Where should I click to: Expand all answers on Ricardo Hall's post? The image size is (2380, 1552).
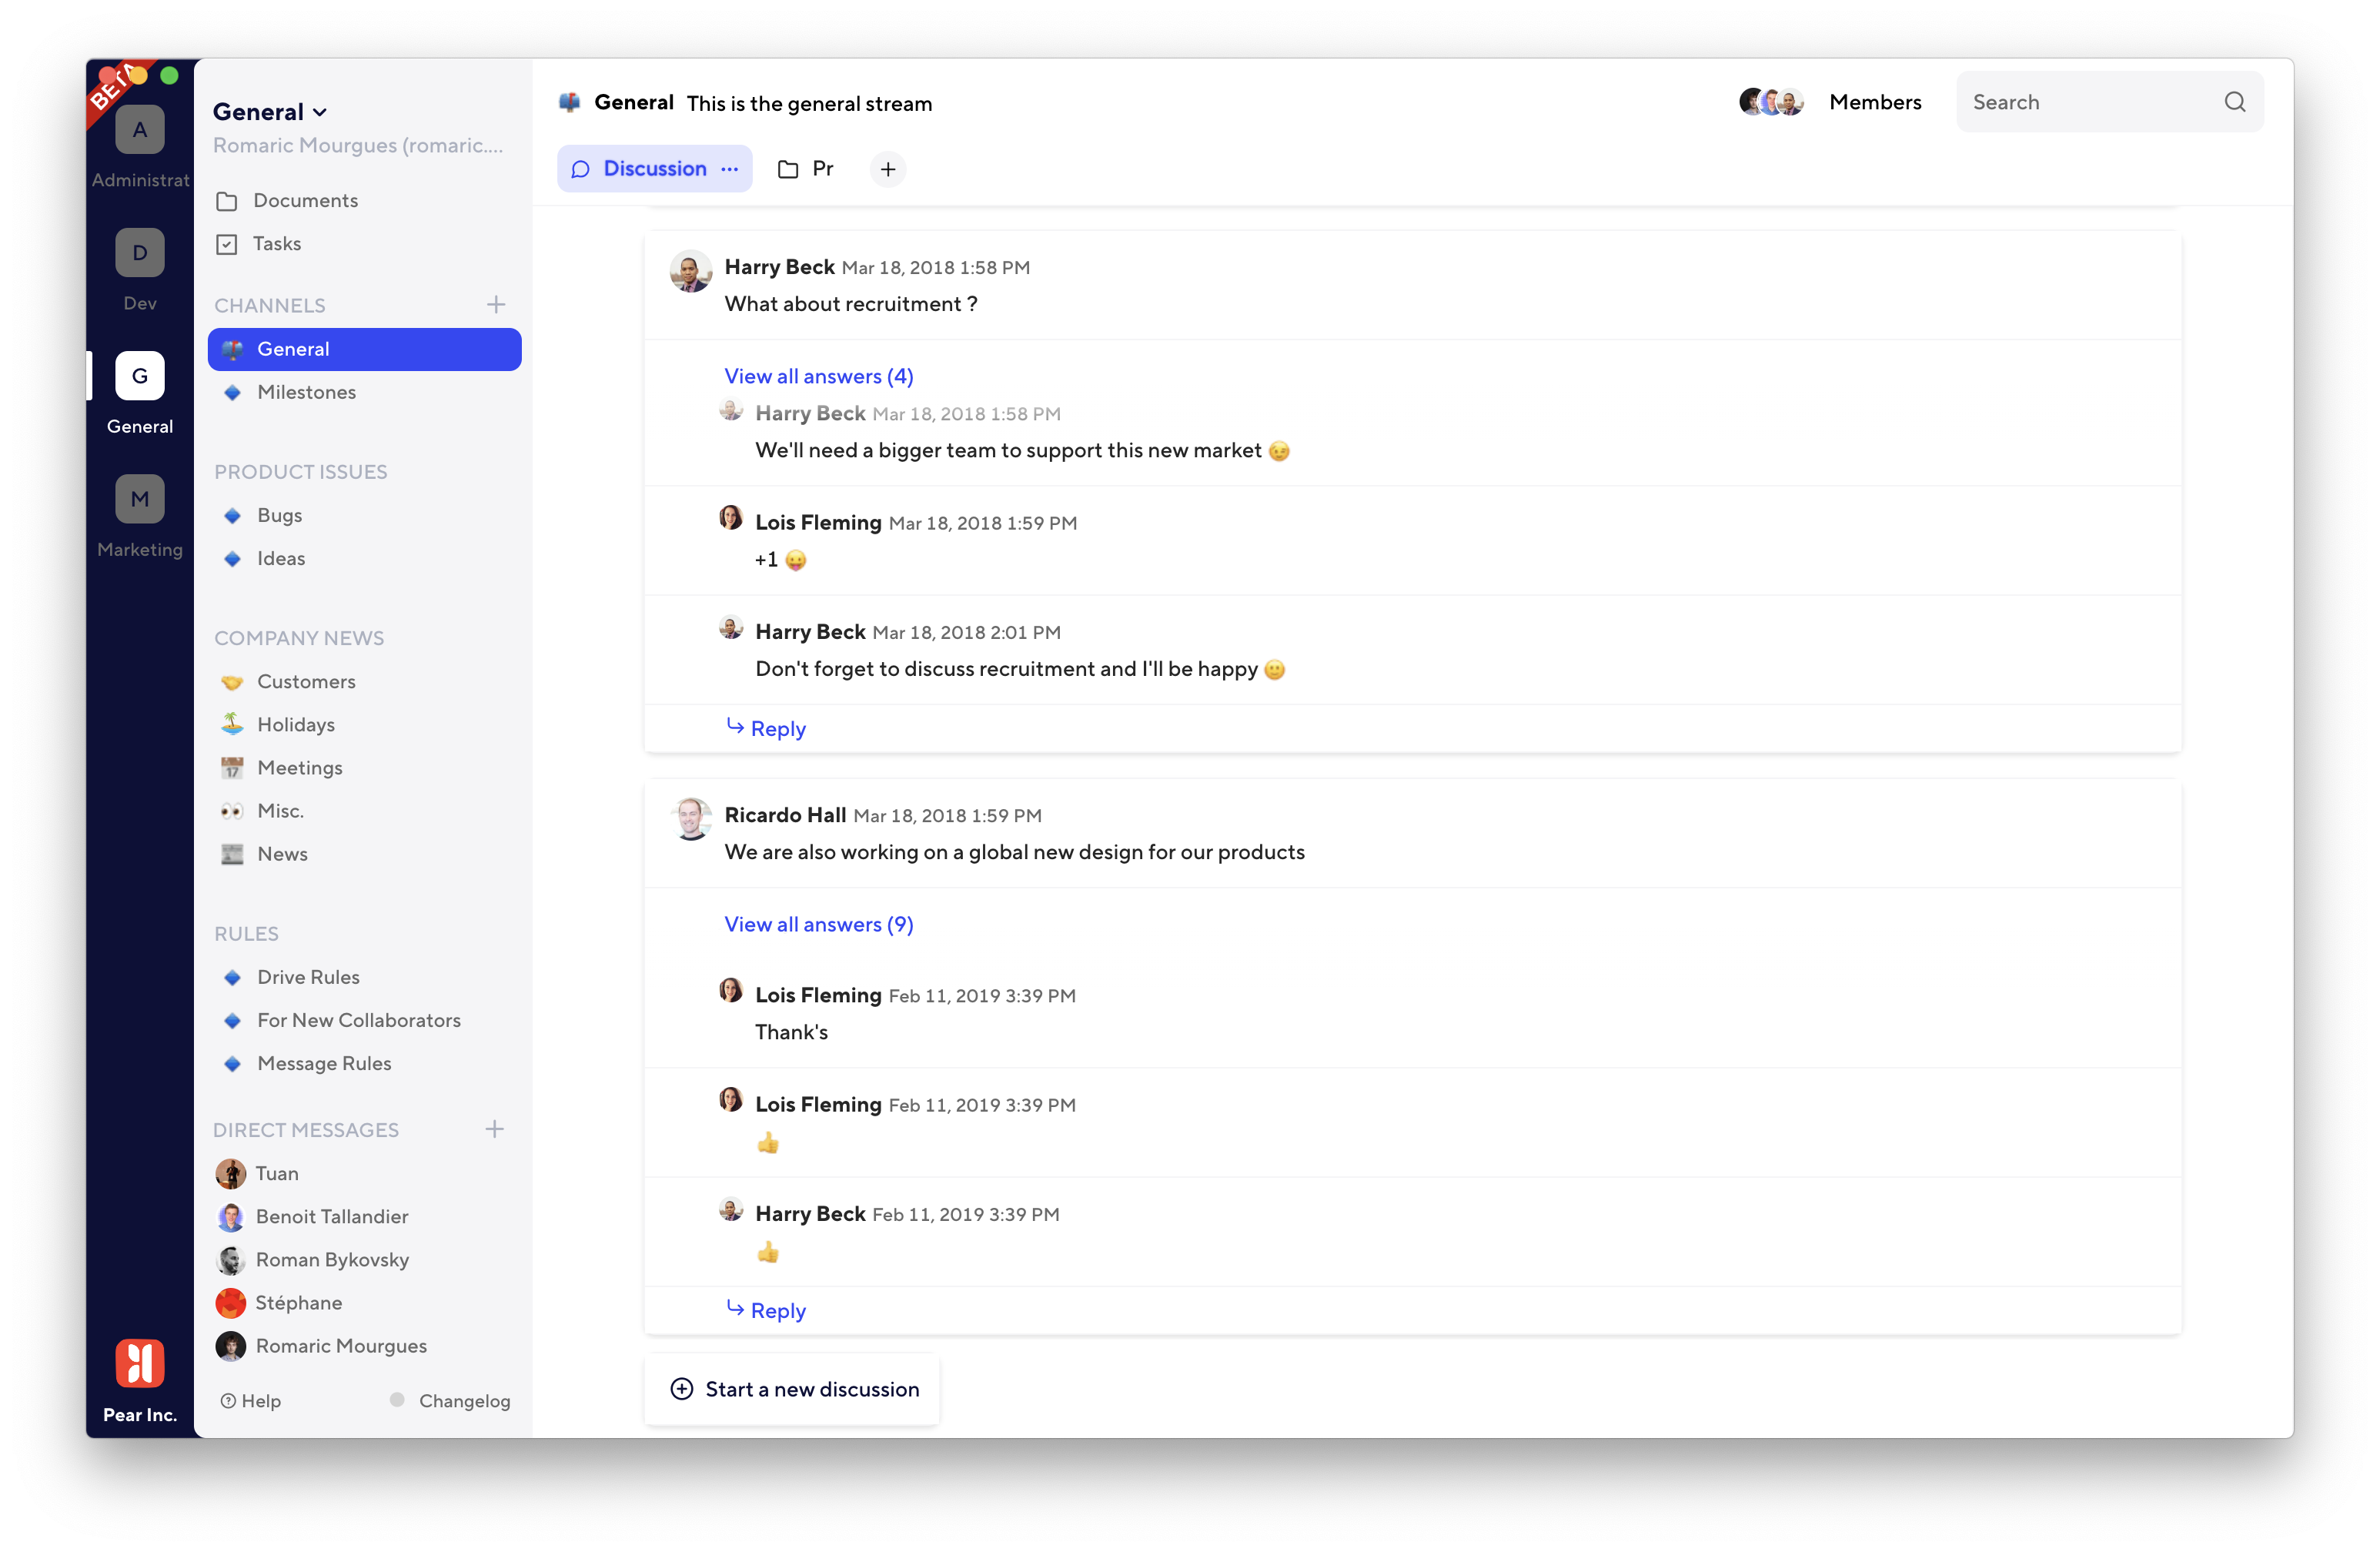(x=818, y=924)
